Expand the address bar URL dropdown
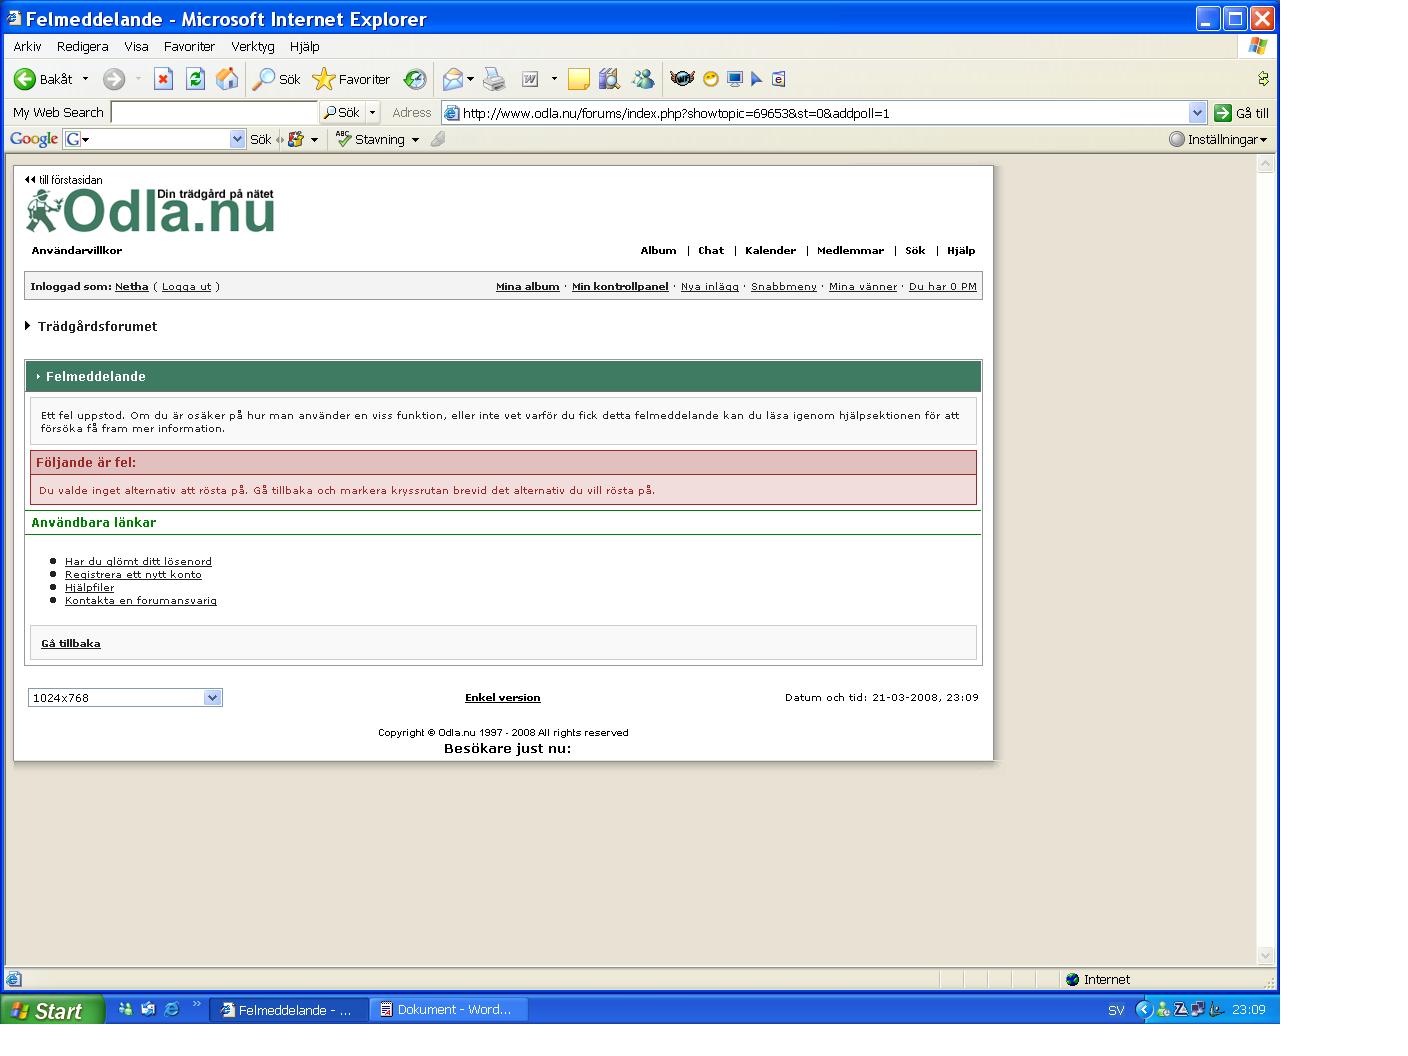 click(x=1197, y=113)
